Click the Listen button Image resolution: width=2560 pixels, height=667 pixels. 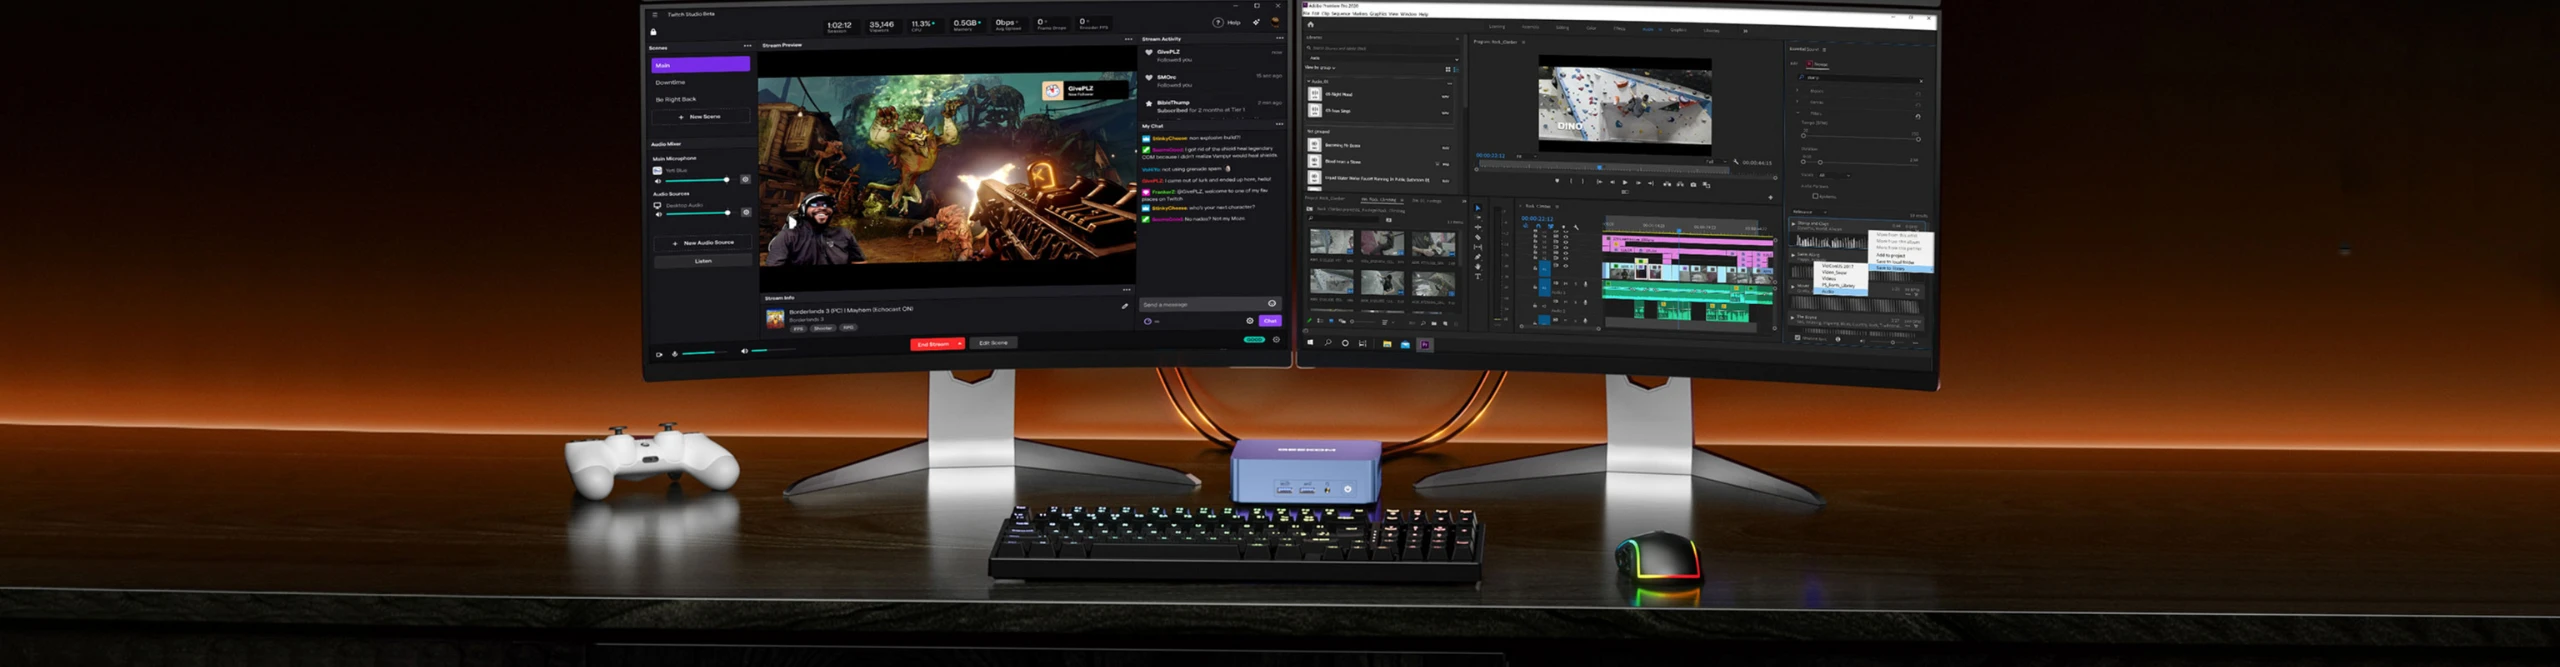[x=703, y=261]
